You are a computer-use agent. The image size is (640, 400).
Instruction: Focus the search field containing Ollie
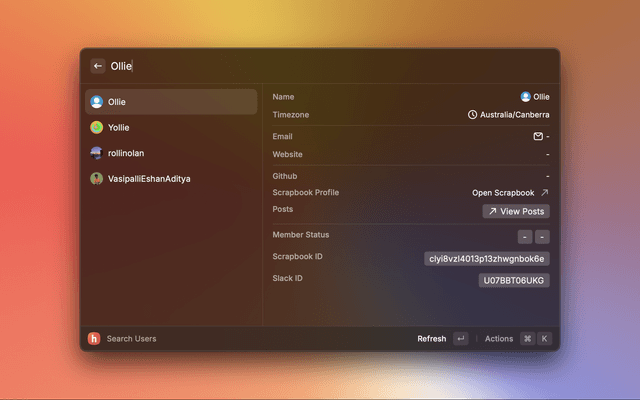click(300, 66)
